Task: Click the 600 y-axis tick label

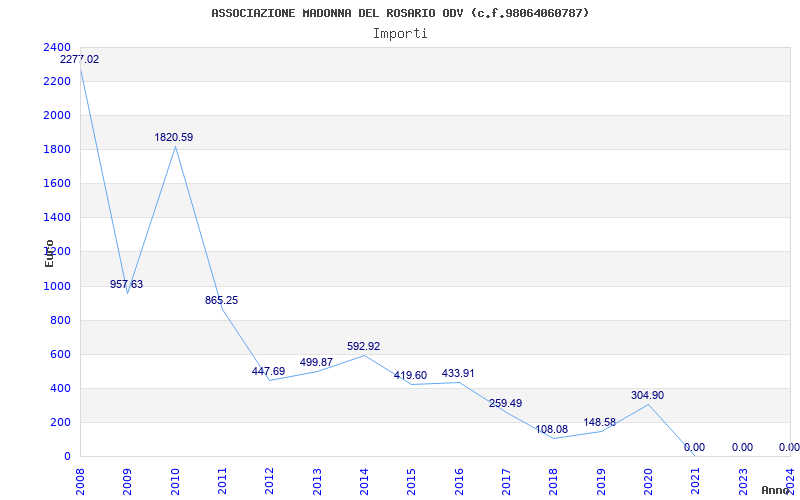Action: pos(60,355)
